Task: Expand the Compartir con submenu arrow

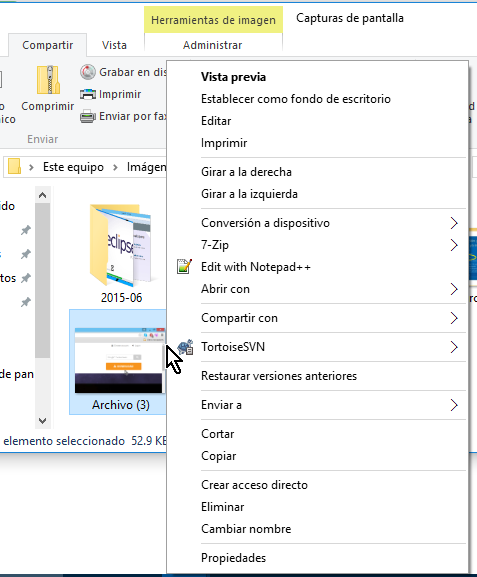Action: tap(454, 318)
